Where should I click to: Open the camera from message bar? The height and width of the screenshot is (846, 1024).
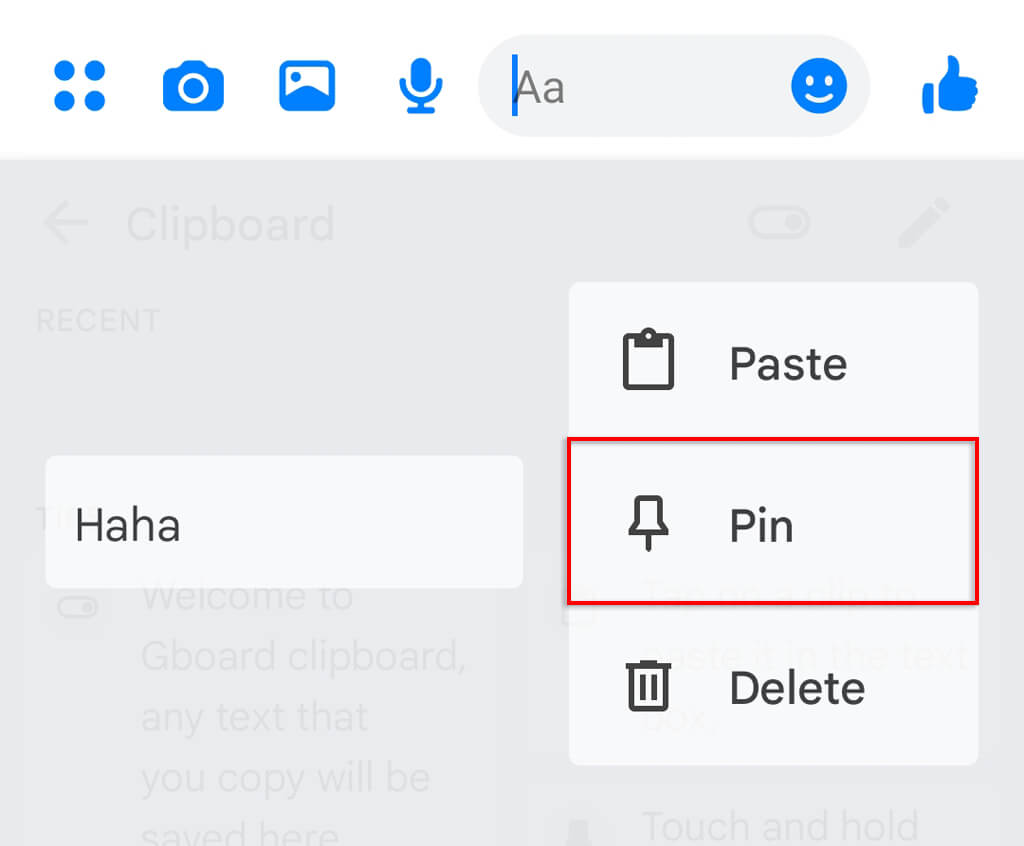click(x=193, y=86)
